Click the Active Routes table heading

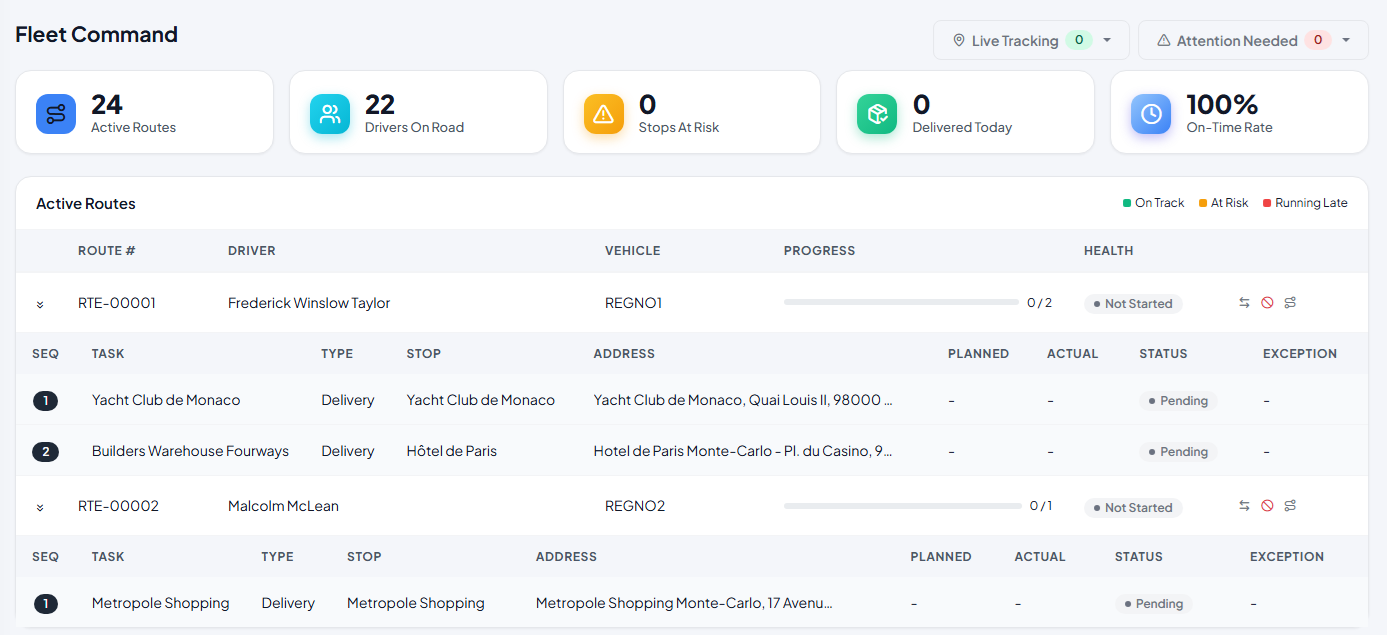click(x=86, y=204)
